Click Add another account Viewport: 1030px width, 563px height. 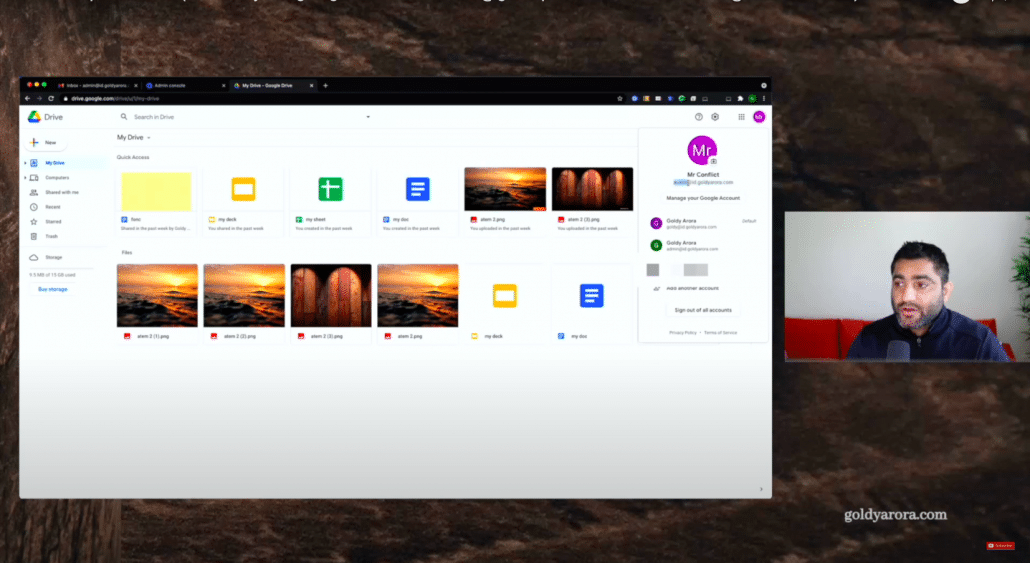(692, 288)
